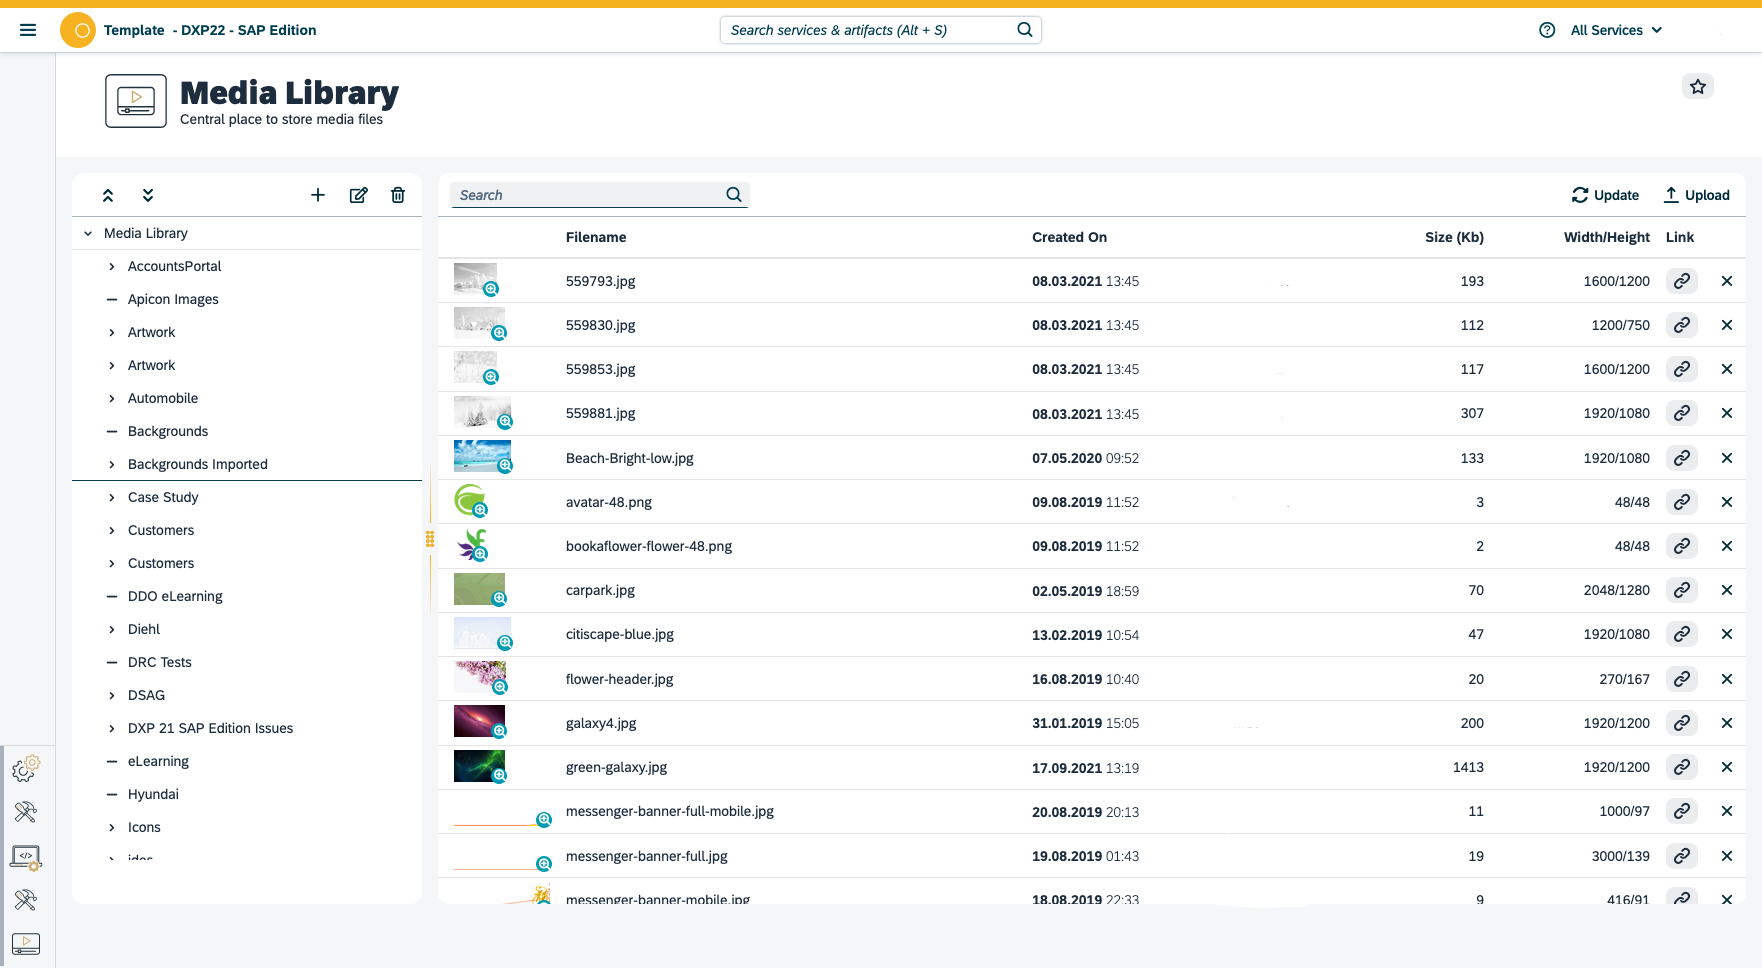
Task: Sort by Size (Kb) column header
Action: [x=1454, y=237]
